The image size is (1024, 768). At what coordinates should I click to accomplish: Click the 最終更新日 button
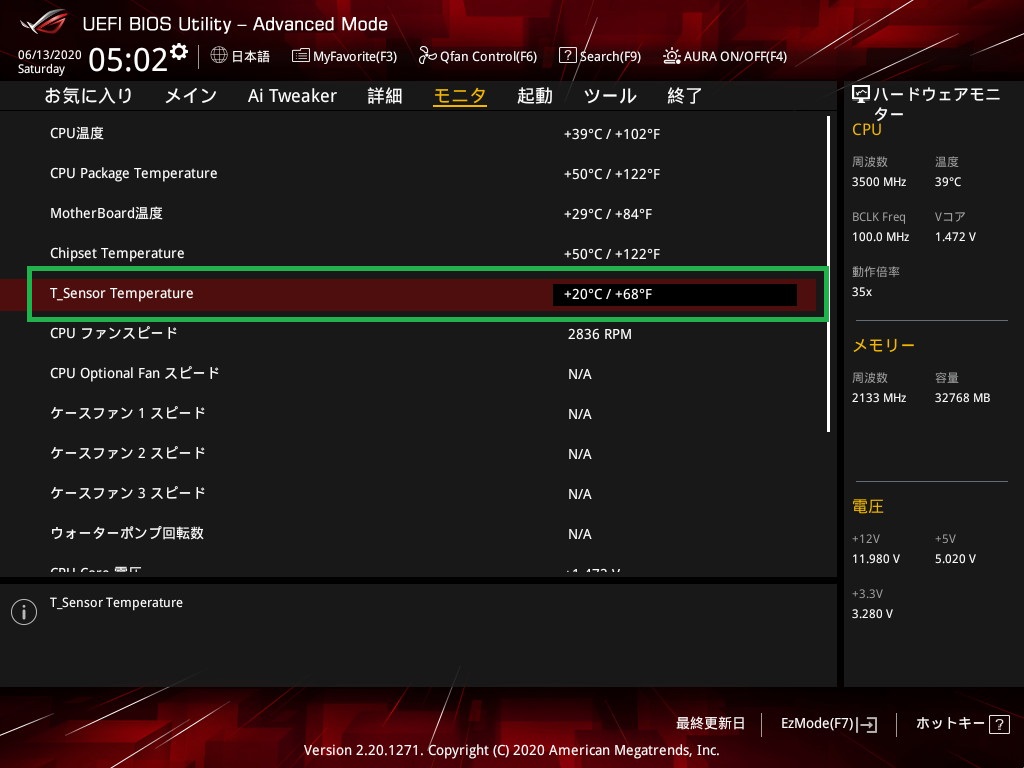pyautogui.click(x=710, y=723)
